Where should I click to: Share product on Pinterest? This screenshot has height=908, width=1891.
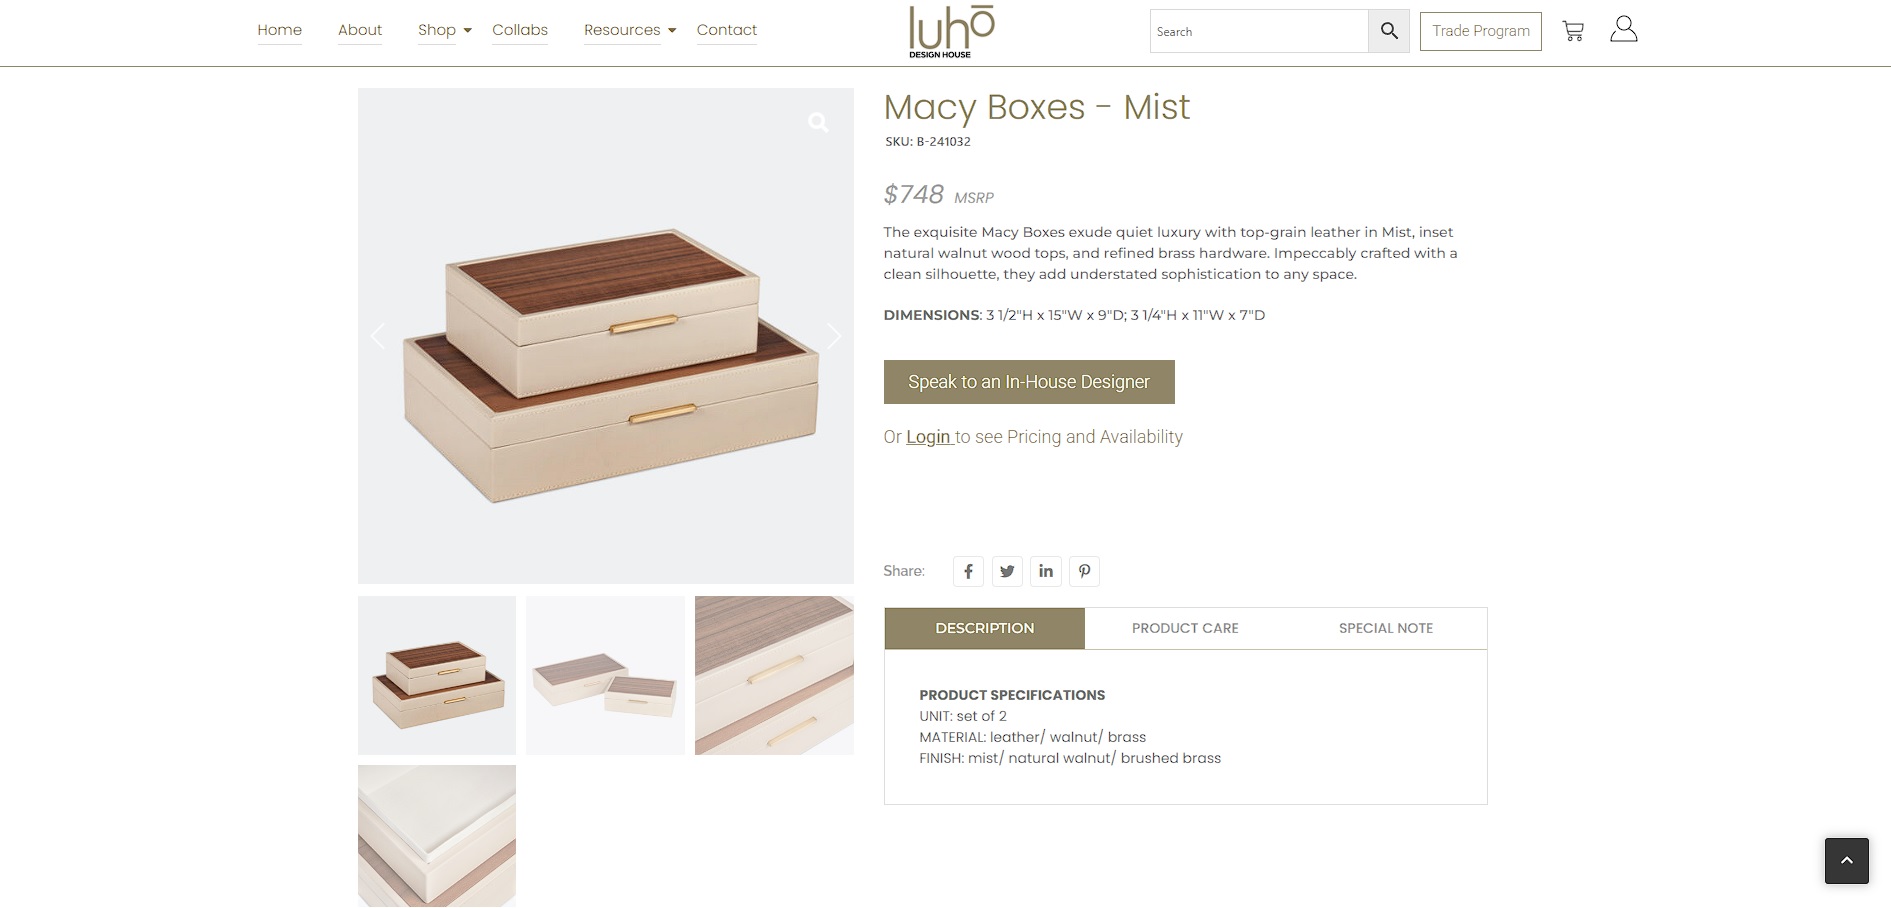(1085, 571)
